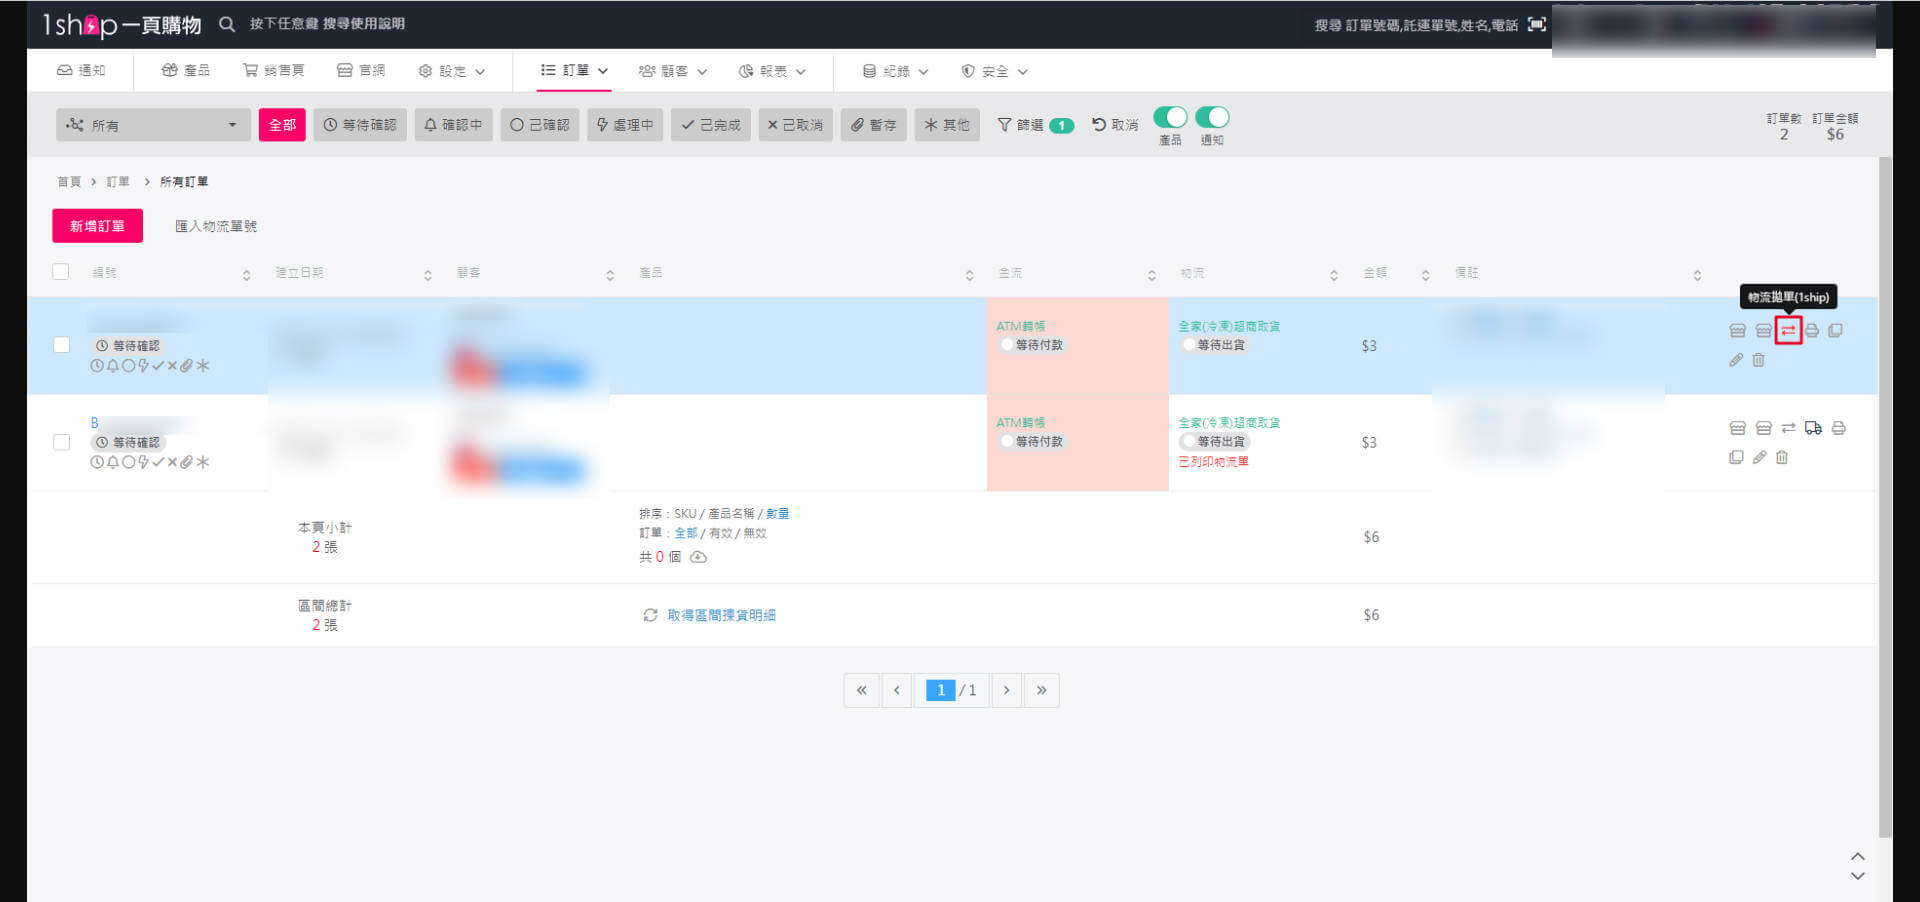Click the magnifier search icon in the top bar
The height and width of the screenshot is (902, 1920).
tap(227, 23)
